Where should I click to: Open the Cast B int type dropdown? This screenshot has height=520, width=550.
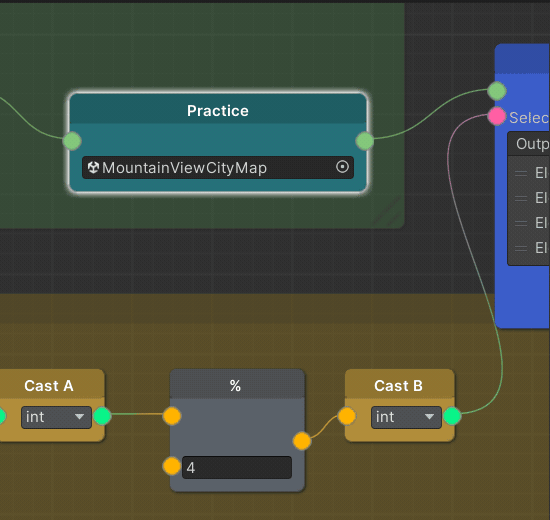point(406,417)
